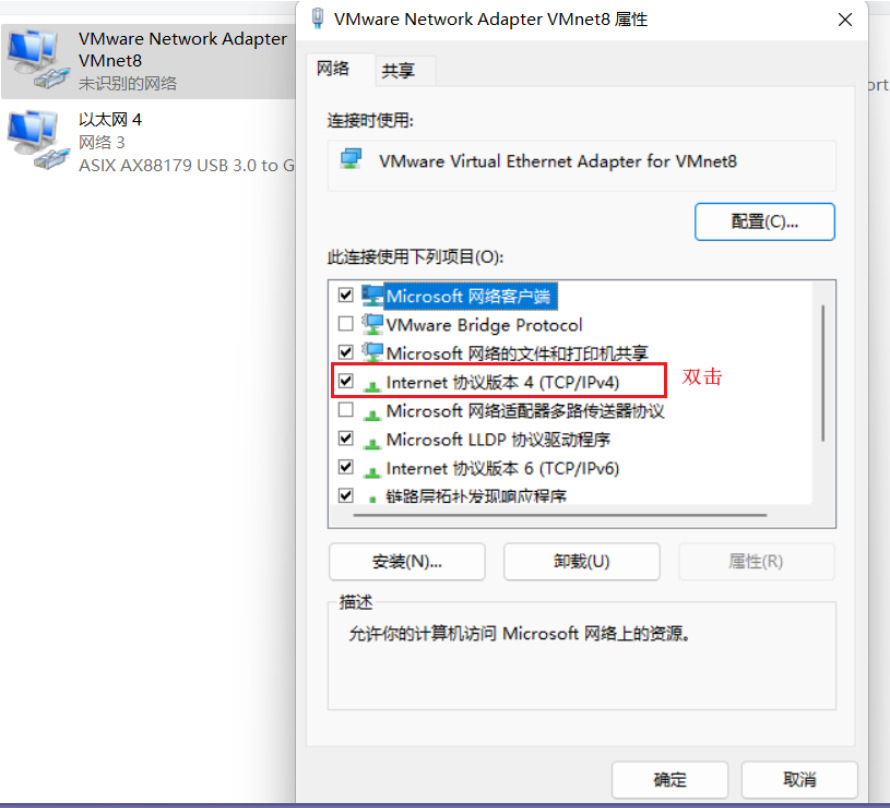Viewport: 890px width, 808px height.
Task: Enable the VMware Bridge Protocol checkbox
Action: [346, 323]
